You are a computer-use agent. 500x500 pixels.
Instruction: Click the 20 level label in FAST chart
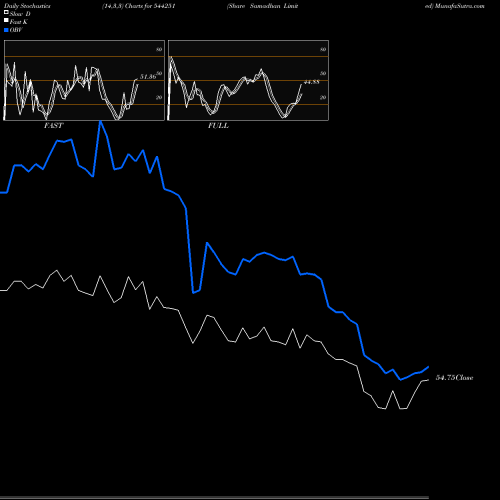tap(159, 97)
